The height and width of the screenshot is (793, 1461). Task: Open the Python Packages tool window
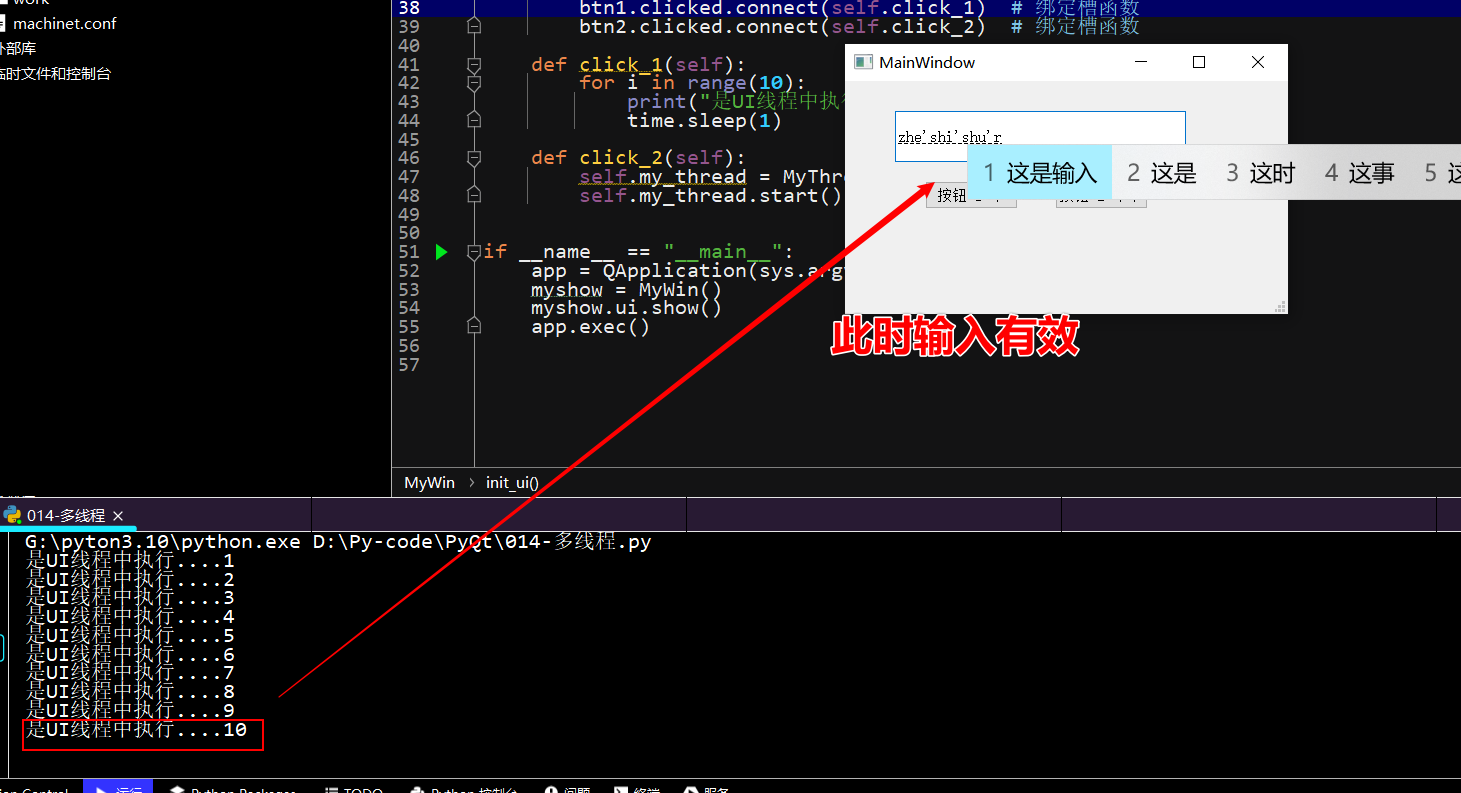coord(233,788)
